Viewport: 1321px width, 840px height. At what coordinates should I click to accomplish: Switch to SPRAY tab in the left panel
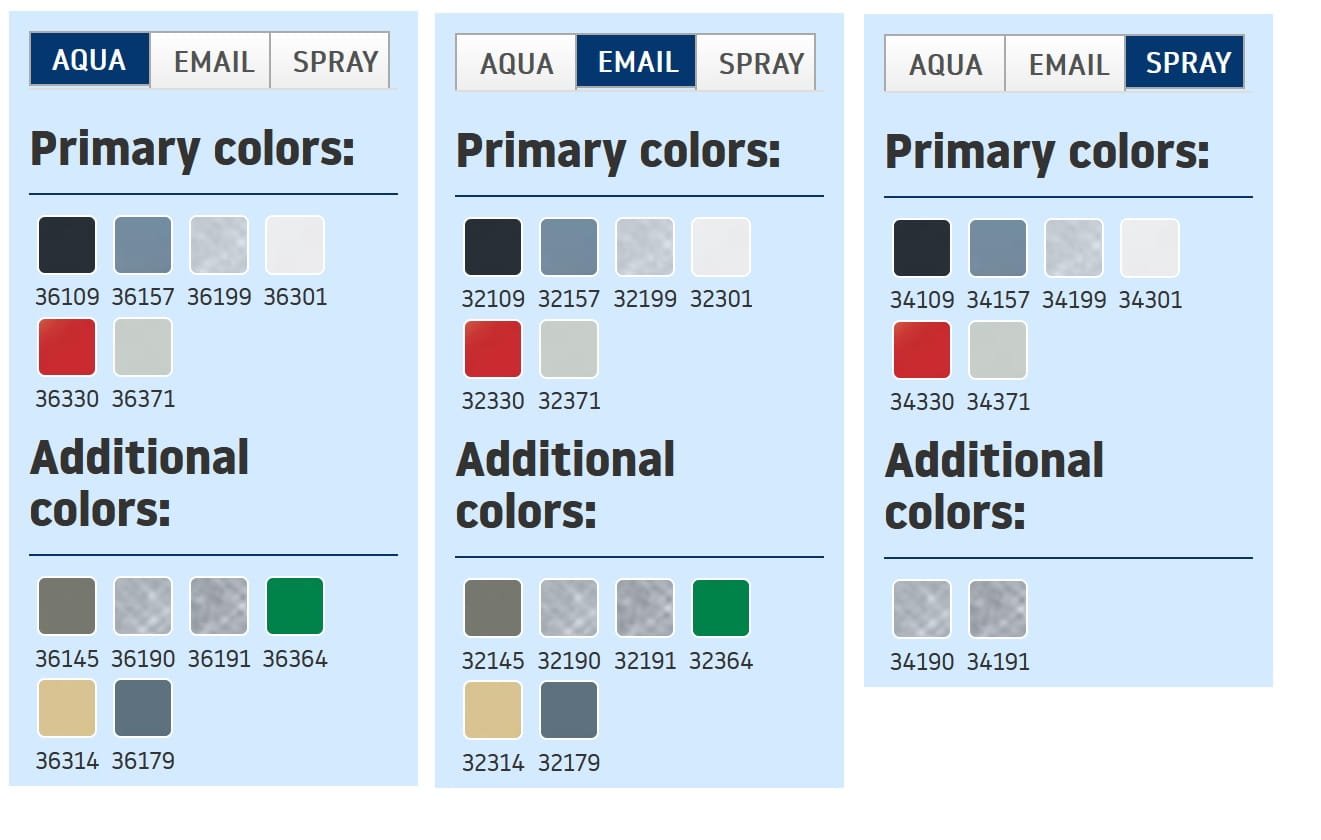tap(334, 61)
